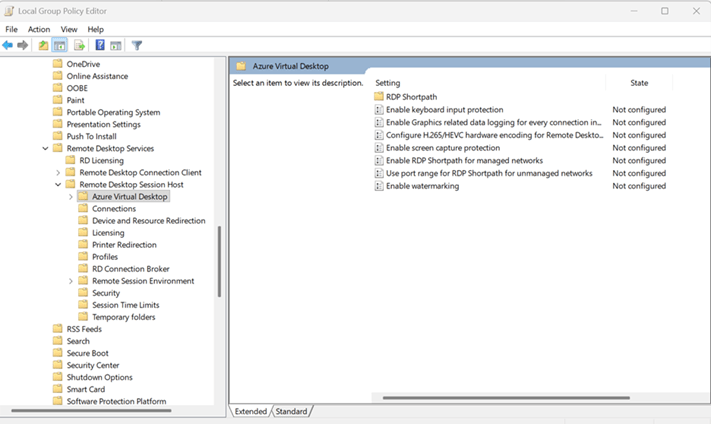Screen dimensions: 711x424
Task: Open the Action menu
Action: [x=39, y=29]
